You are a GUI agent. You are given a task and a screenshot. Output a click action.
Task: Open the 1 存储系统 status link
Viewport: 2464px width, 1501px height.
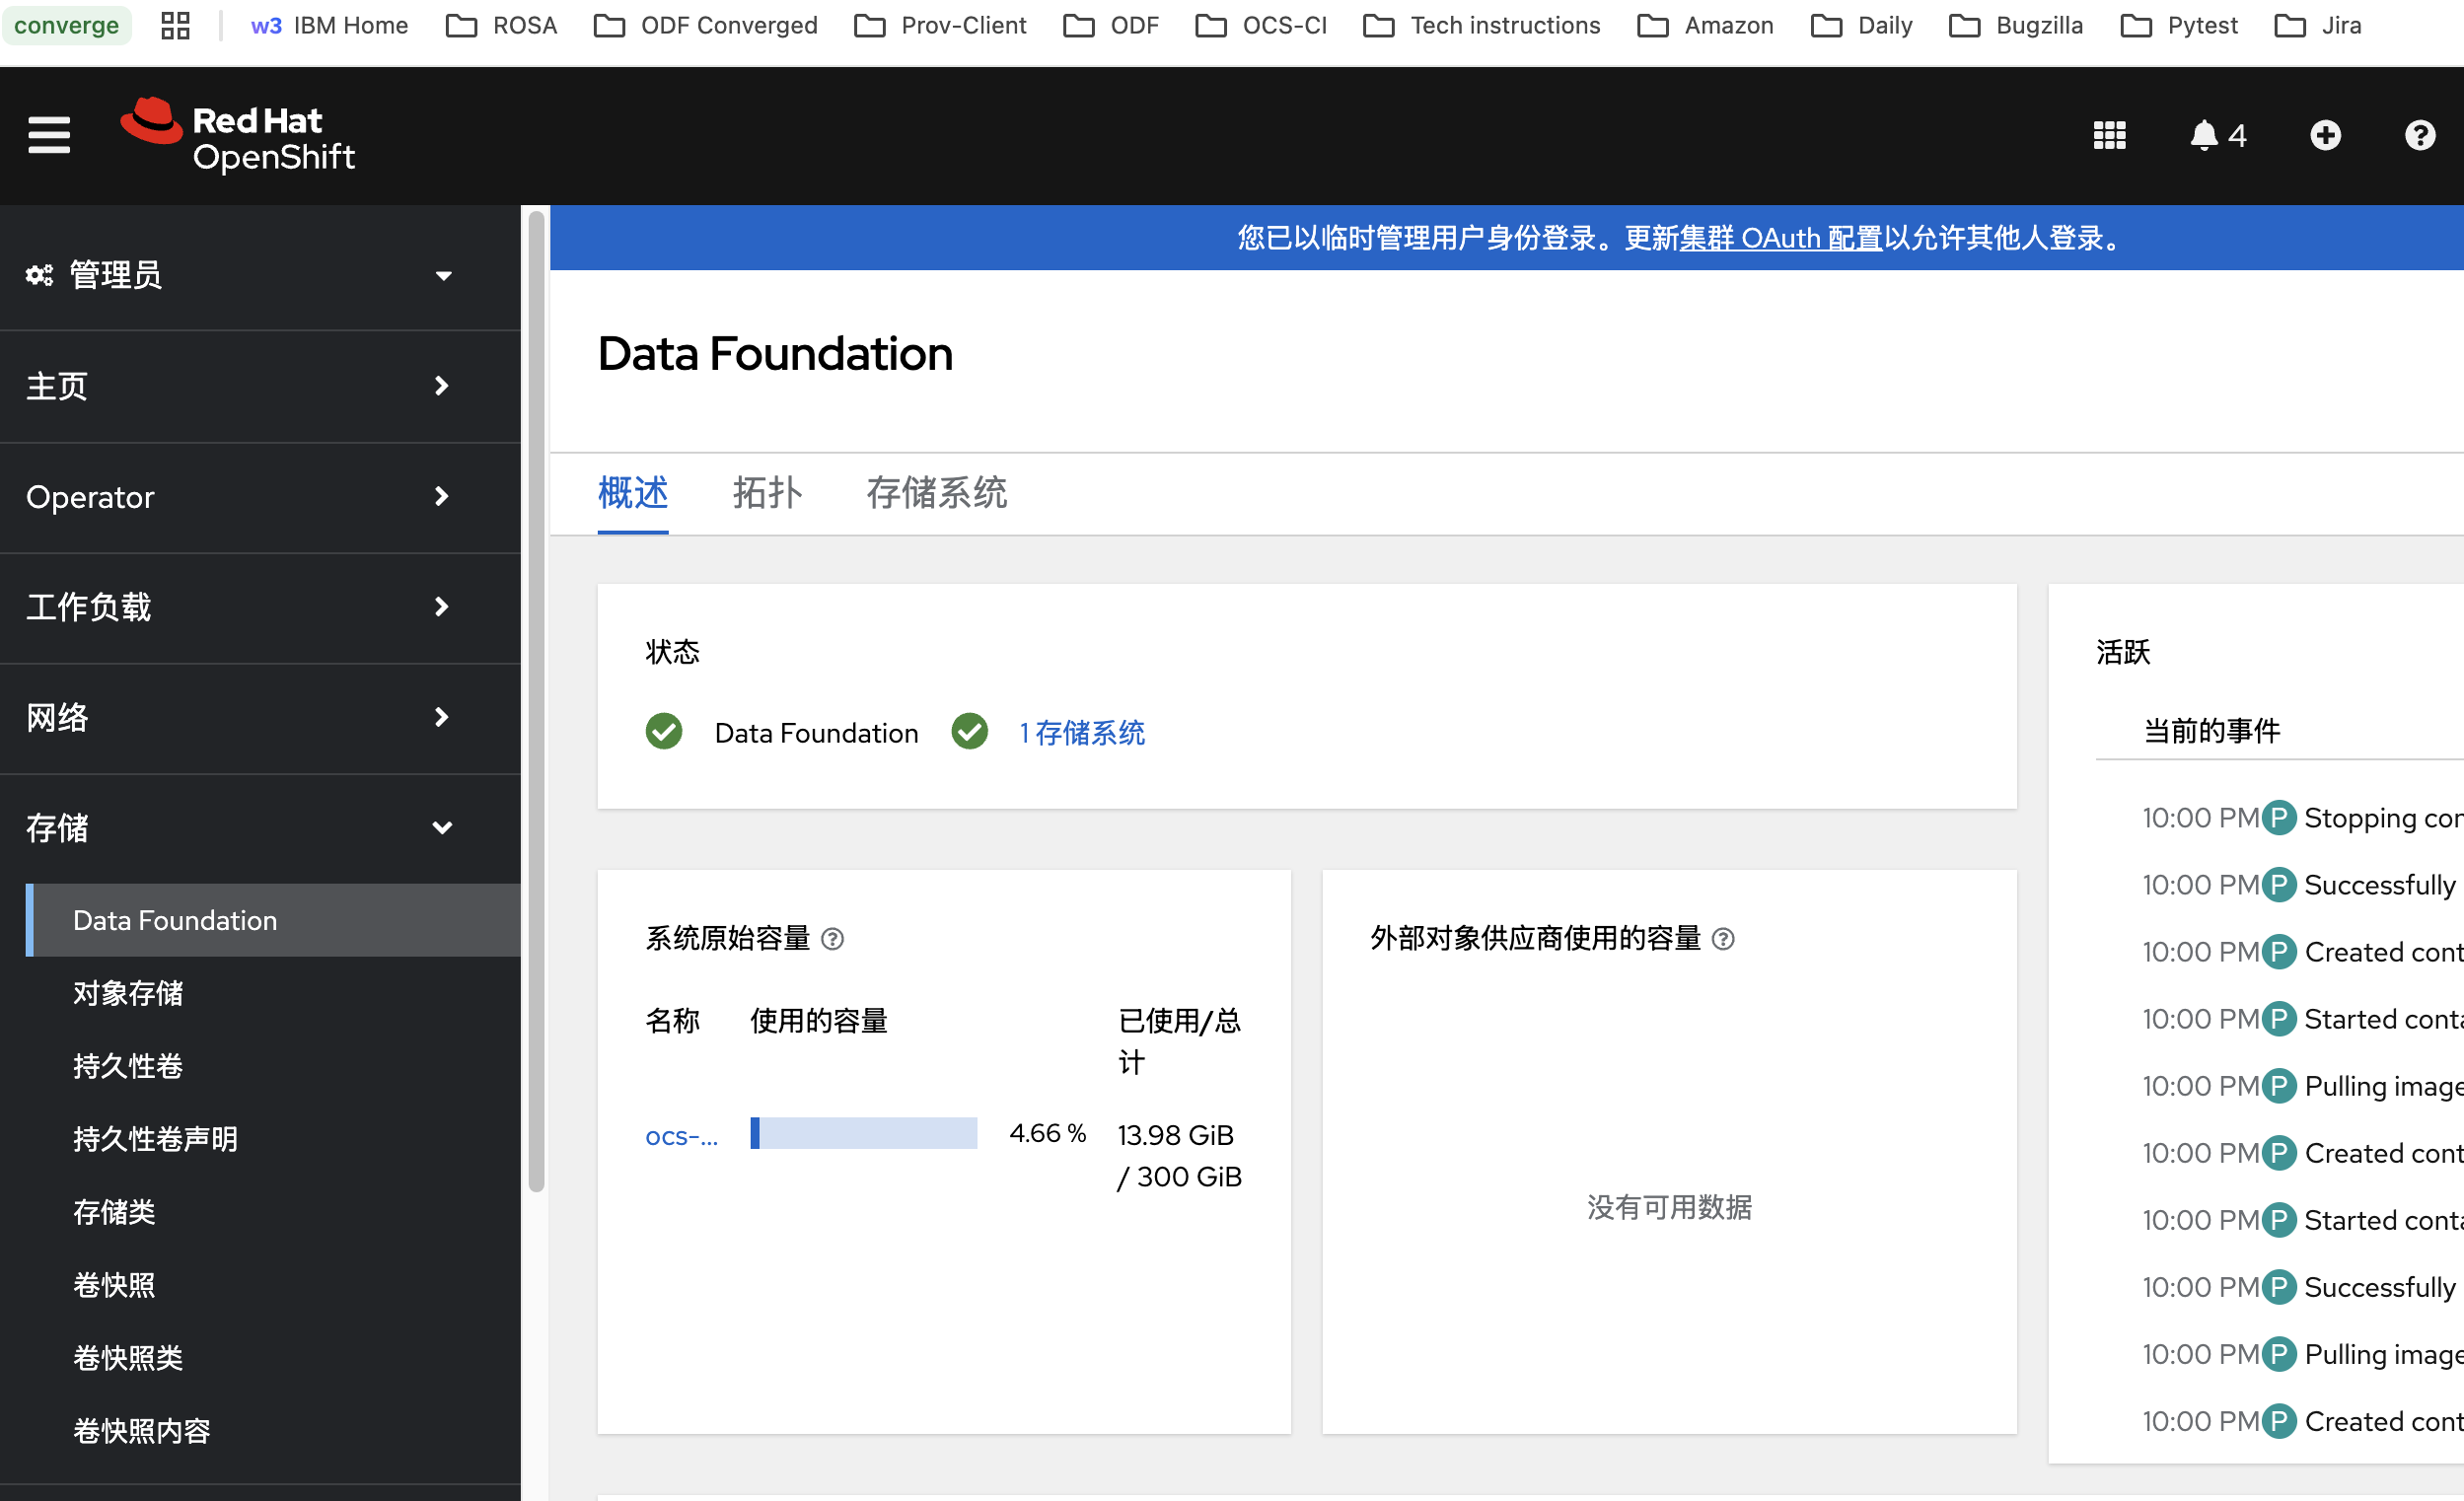coord(1082,733)
